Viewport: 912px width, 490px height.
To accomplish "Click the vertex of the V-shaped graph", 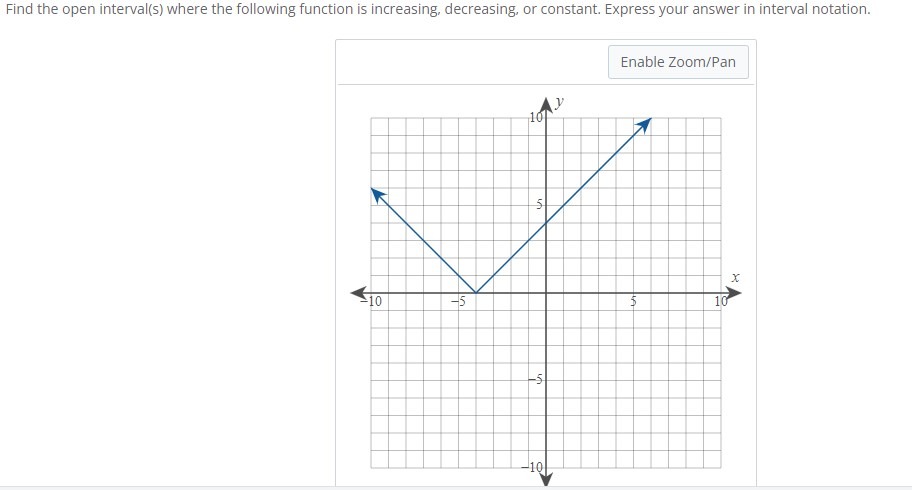I will 476,293.
